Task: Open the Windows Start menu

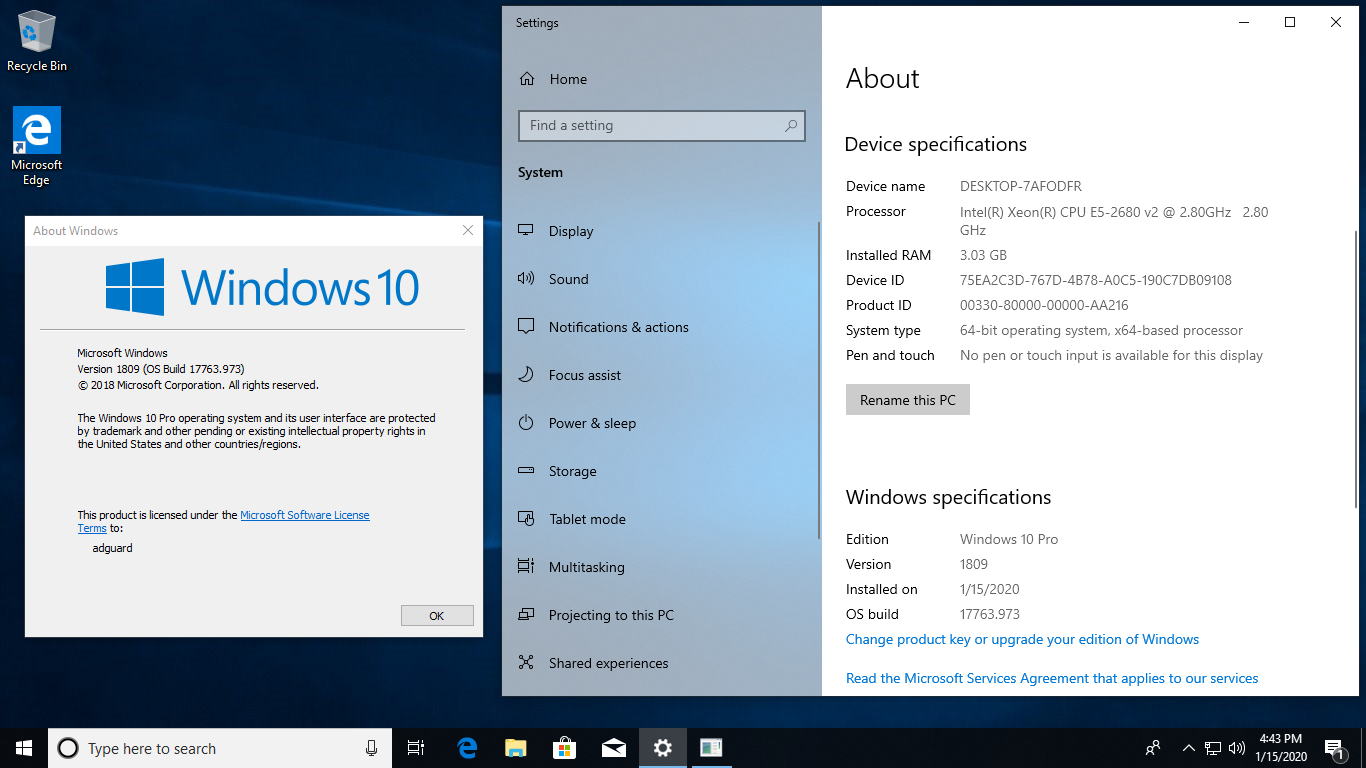Action: [x=24, y=748]
